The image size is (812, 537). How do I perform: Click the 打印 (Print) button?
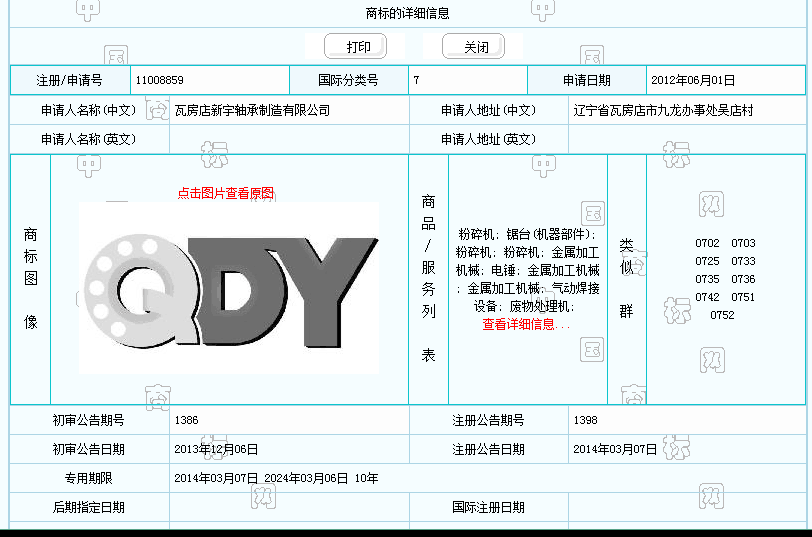pos(355,47)
